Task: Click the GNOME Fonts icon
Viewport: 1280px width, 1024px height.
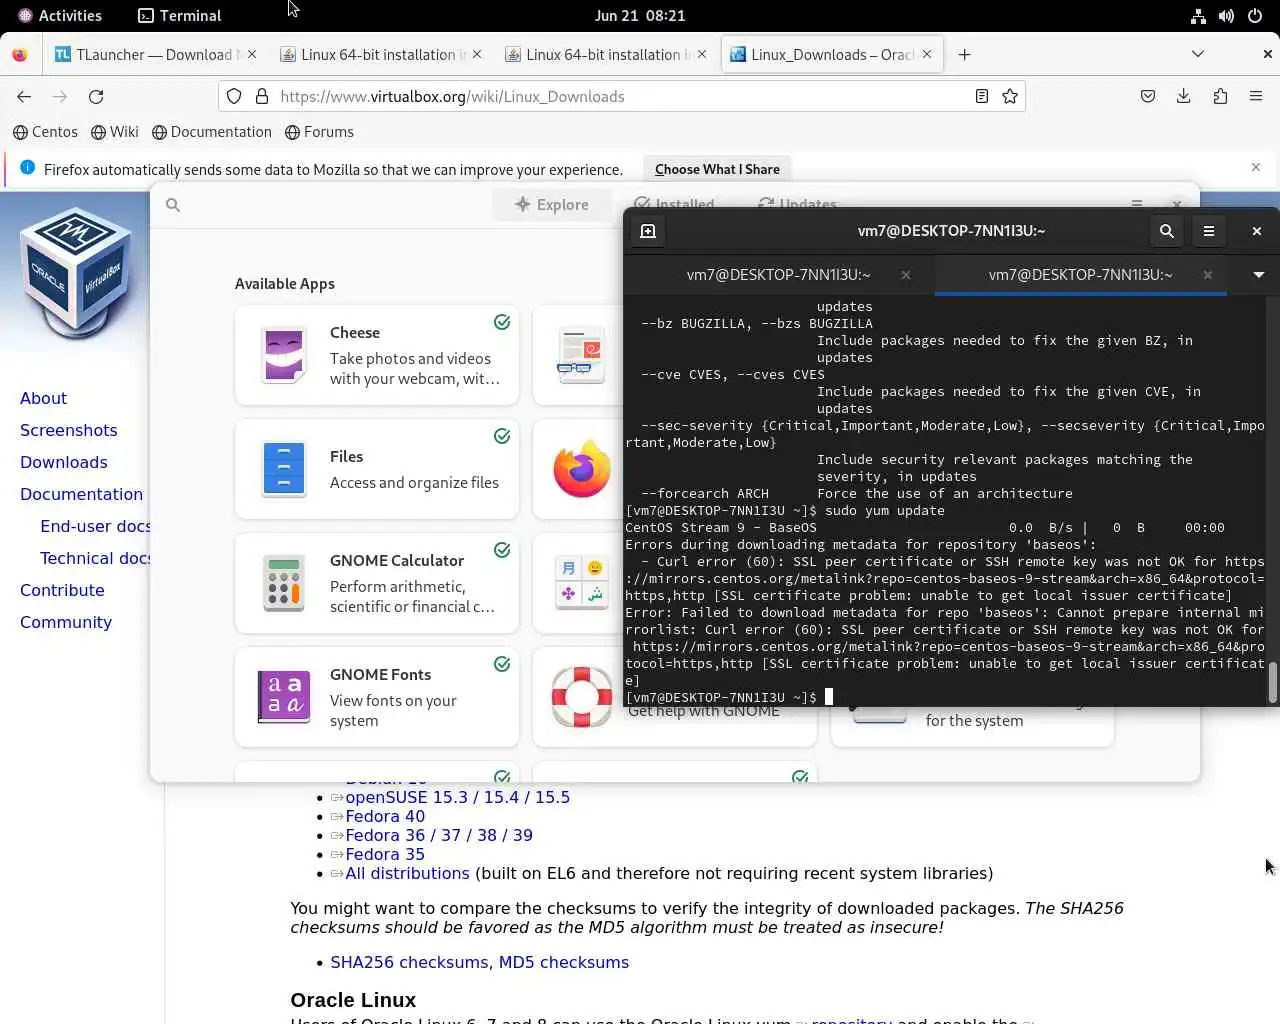Action: click(x=284, y=697)
